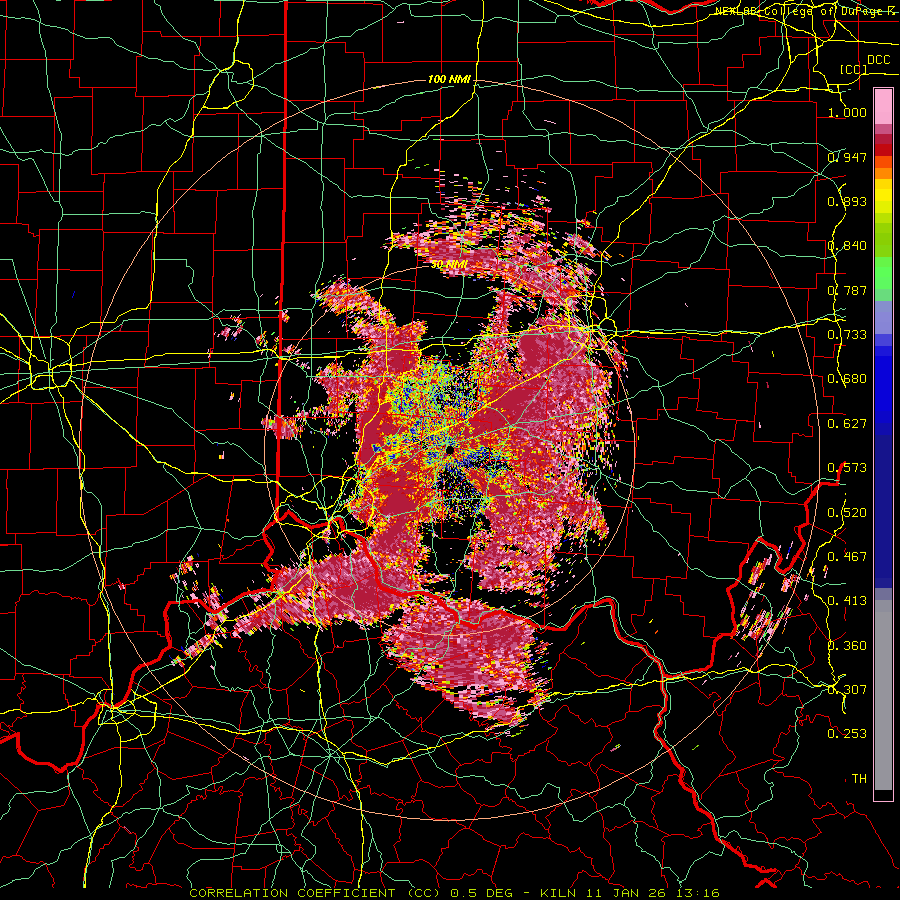900x900 pixels.
Task: Click the 0.733 legend value
Action: coord(847,334)
